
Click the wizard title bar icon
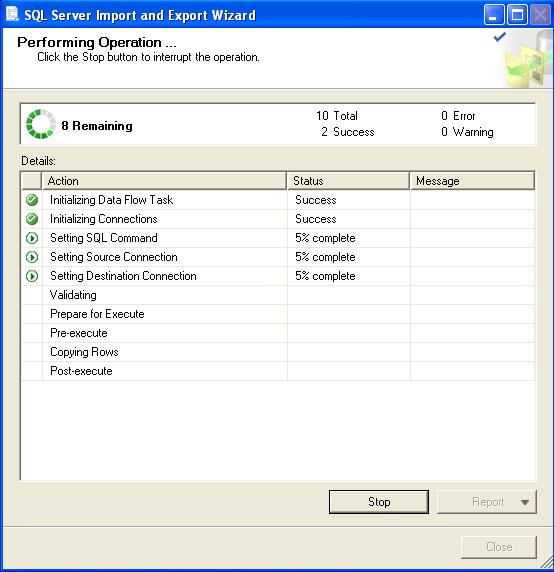[12, 14]
